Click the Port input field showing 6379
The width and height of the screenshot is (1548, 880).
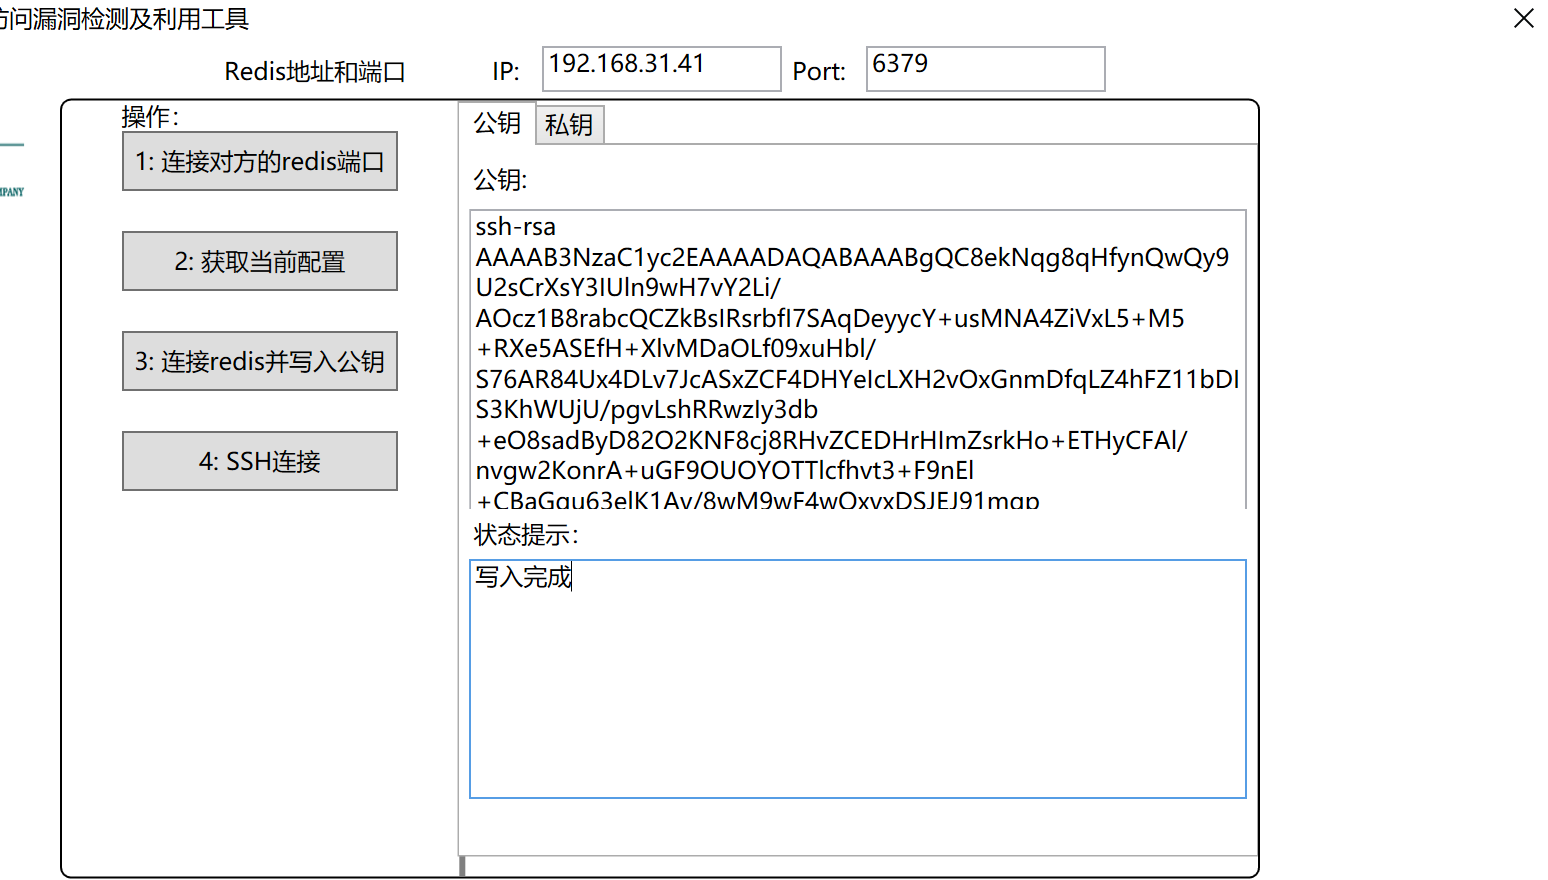pyautogui.click(x=986, y=69)
